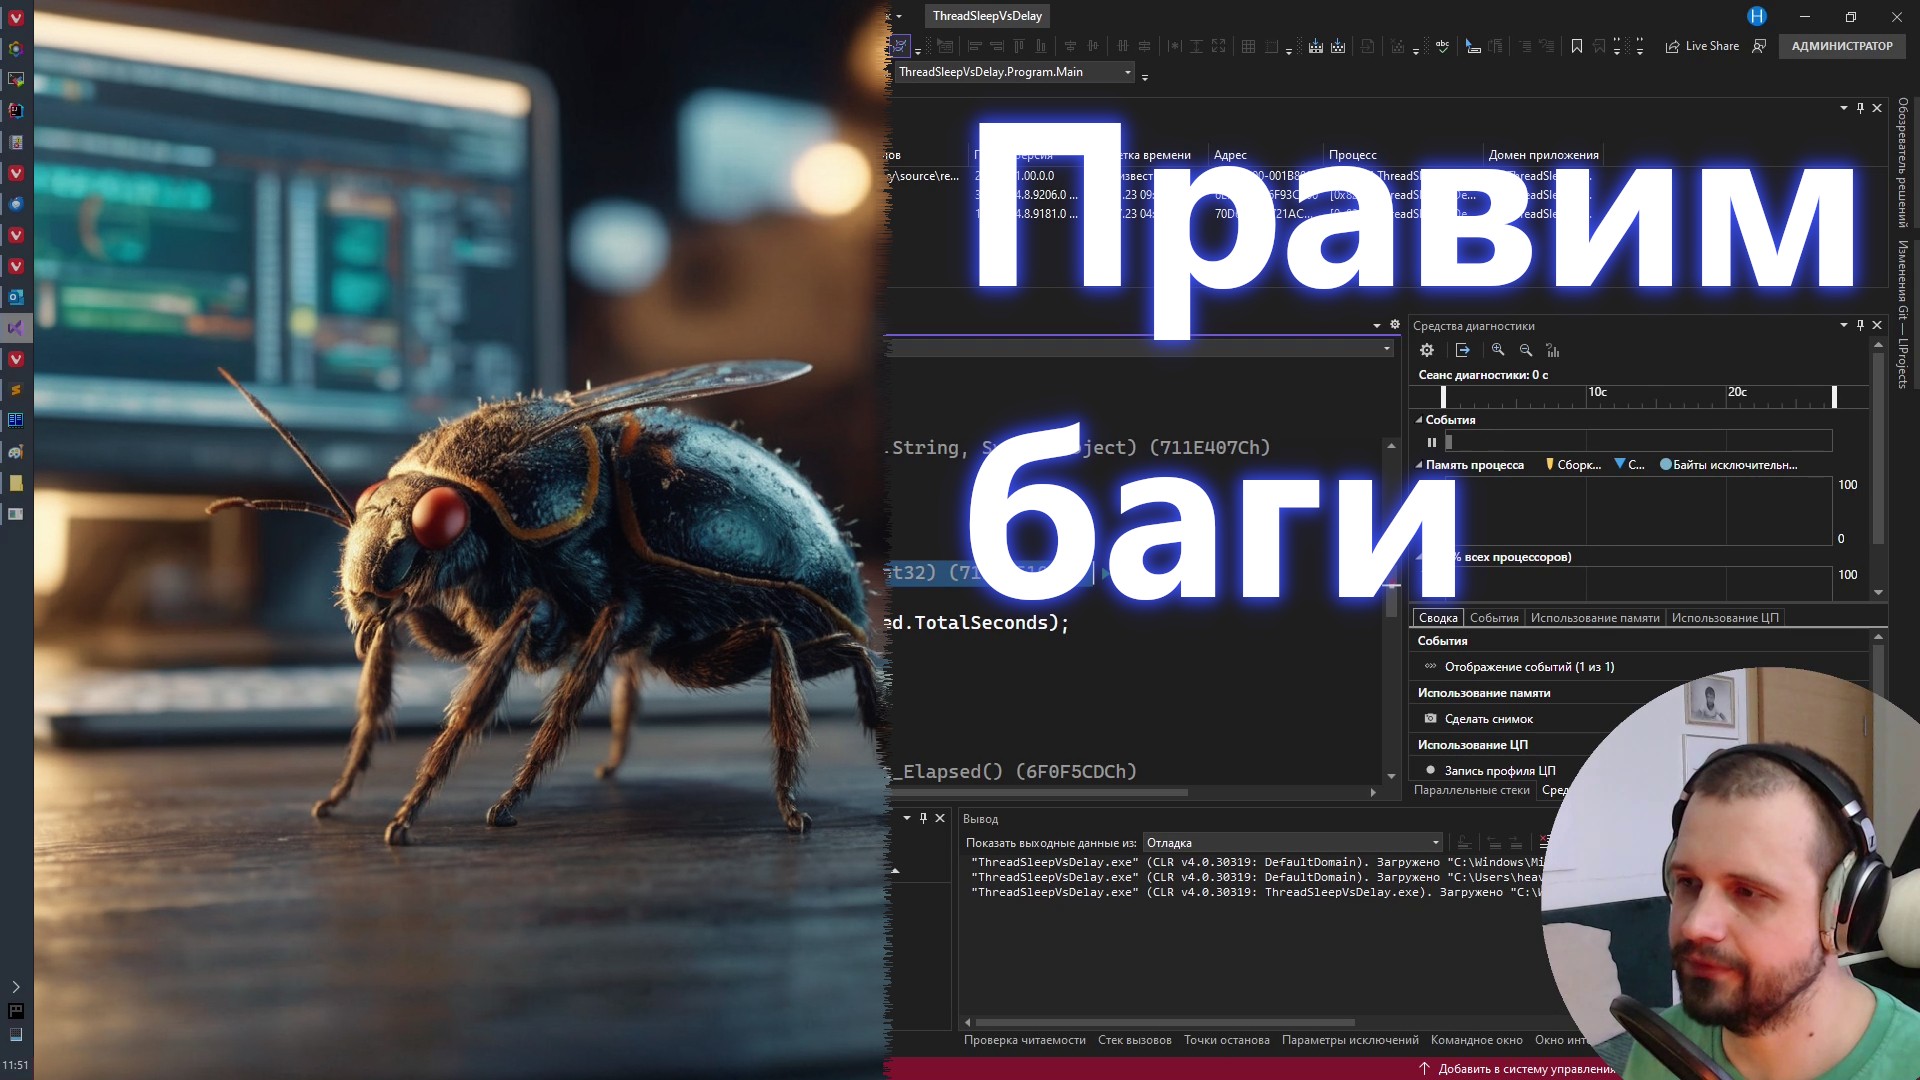This screenshot has width=1920, height=1080.
Task: Pin the diagnostic tools panel
Action: (1860, 325)
